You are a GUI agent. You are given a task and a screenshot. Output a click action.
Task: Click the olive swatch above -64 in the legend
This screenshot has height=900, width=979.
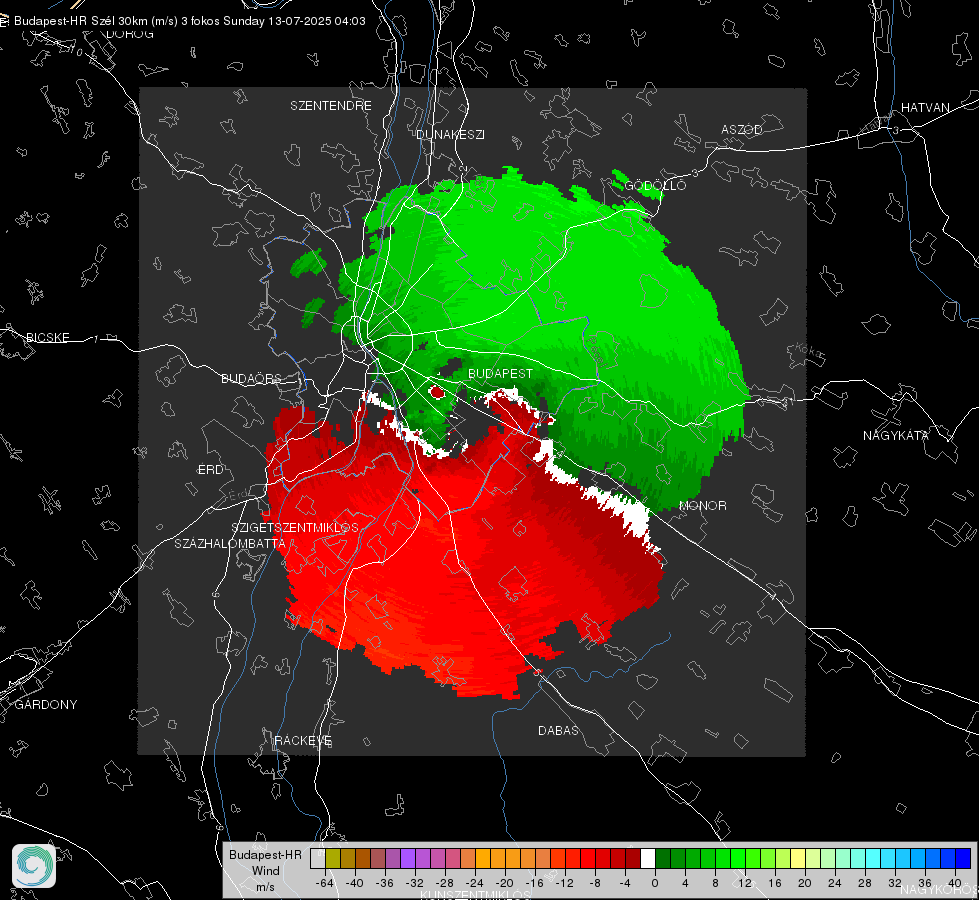coord(333,858)
